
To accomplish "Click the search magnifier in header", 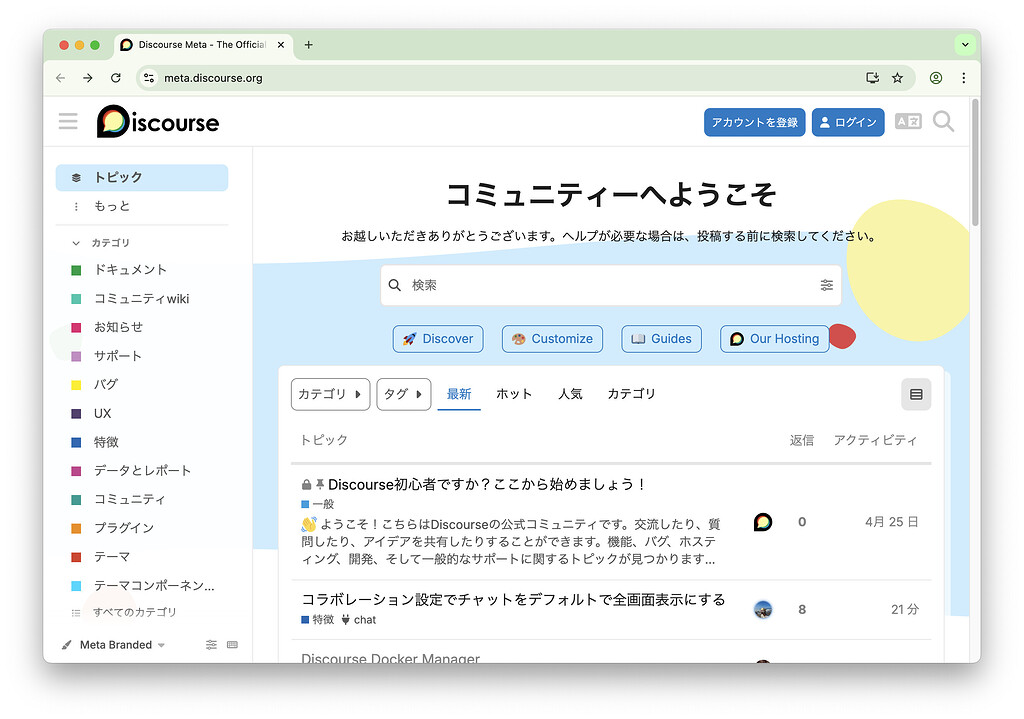I will click(x=943, y=122).
